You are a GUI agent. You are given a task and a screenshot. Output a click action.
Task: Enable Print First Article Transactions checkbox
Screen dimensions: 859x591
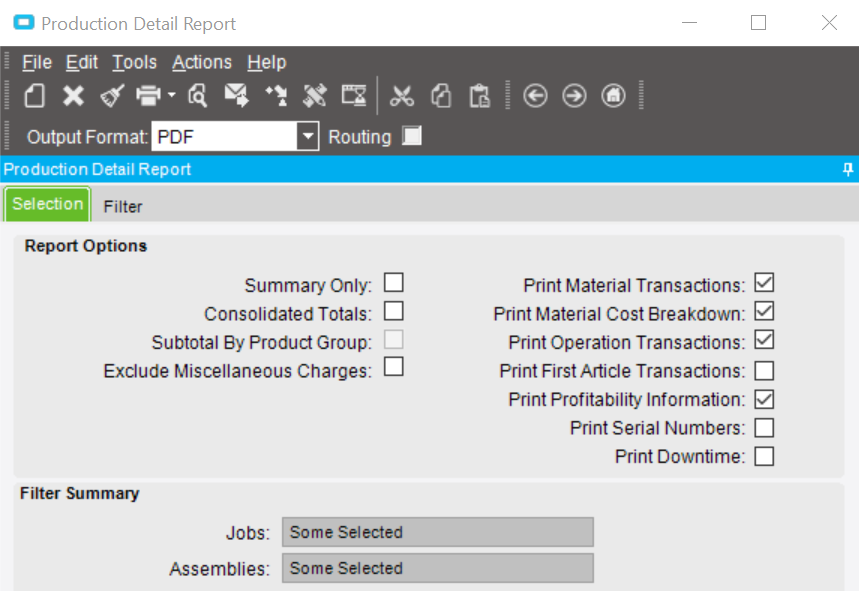point(764,371)
